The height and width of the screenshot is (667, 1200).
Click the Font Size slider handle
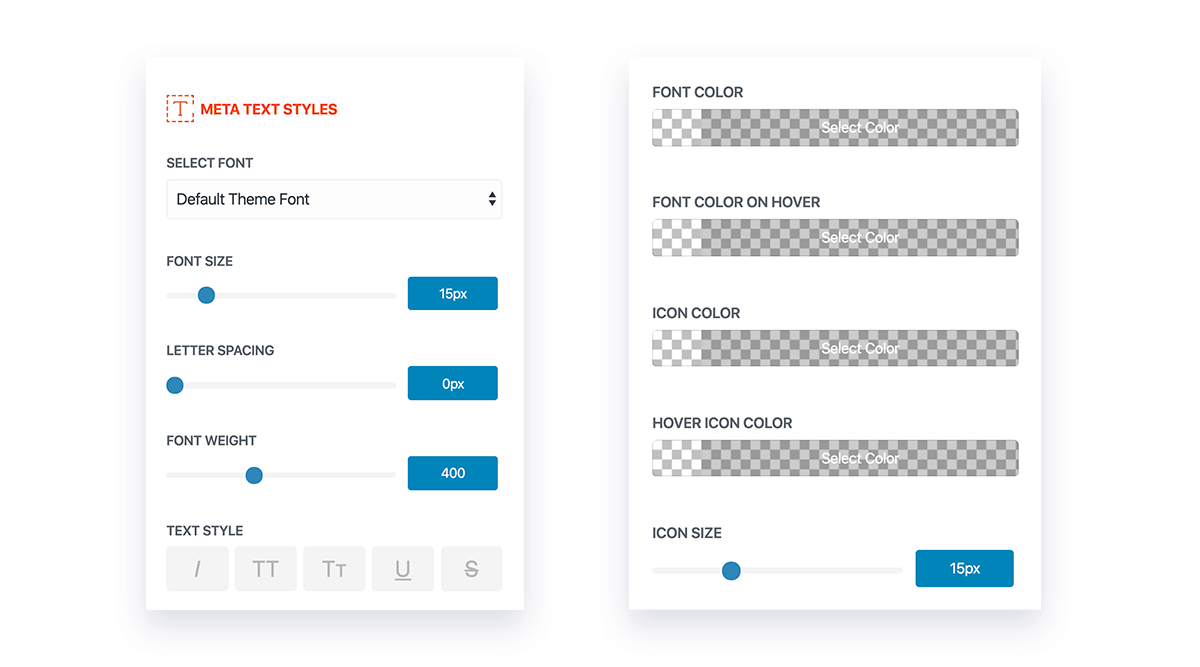click(206, 295)
